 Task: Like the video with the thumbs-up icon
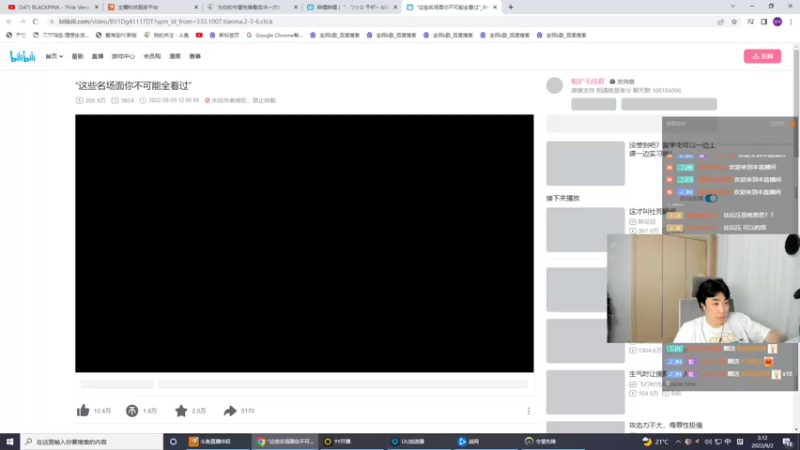pos(83,411)
